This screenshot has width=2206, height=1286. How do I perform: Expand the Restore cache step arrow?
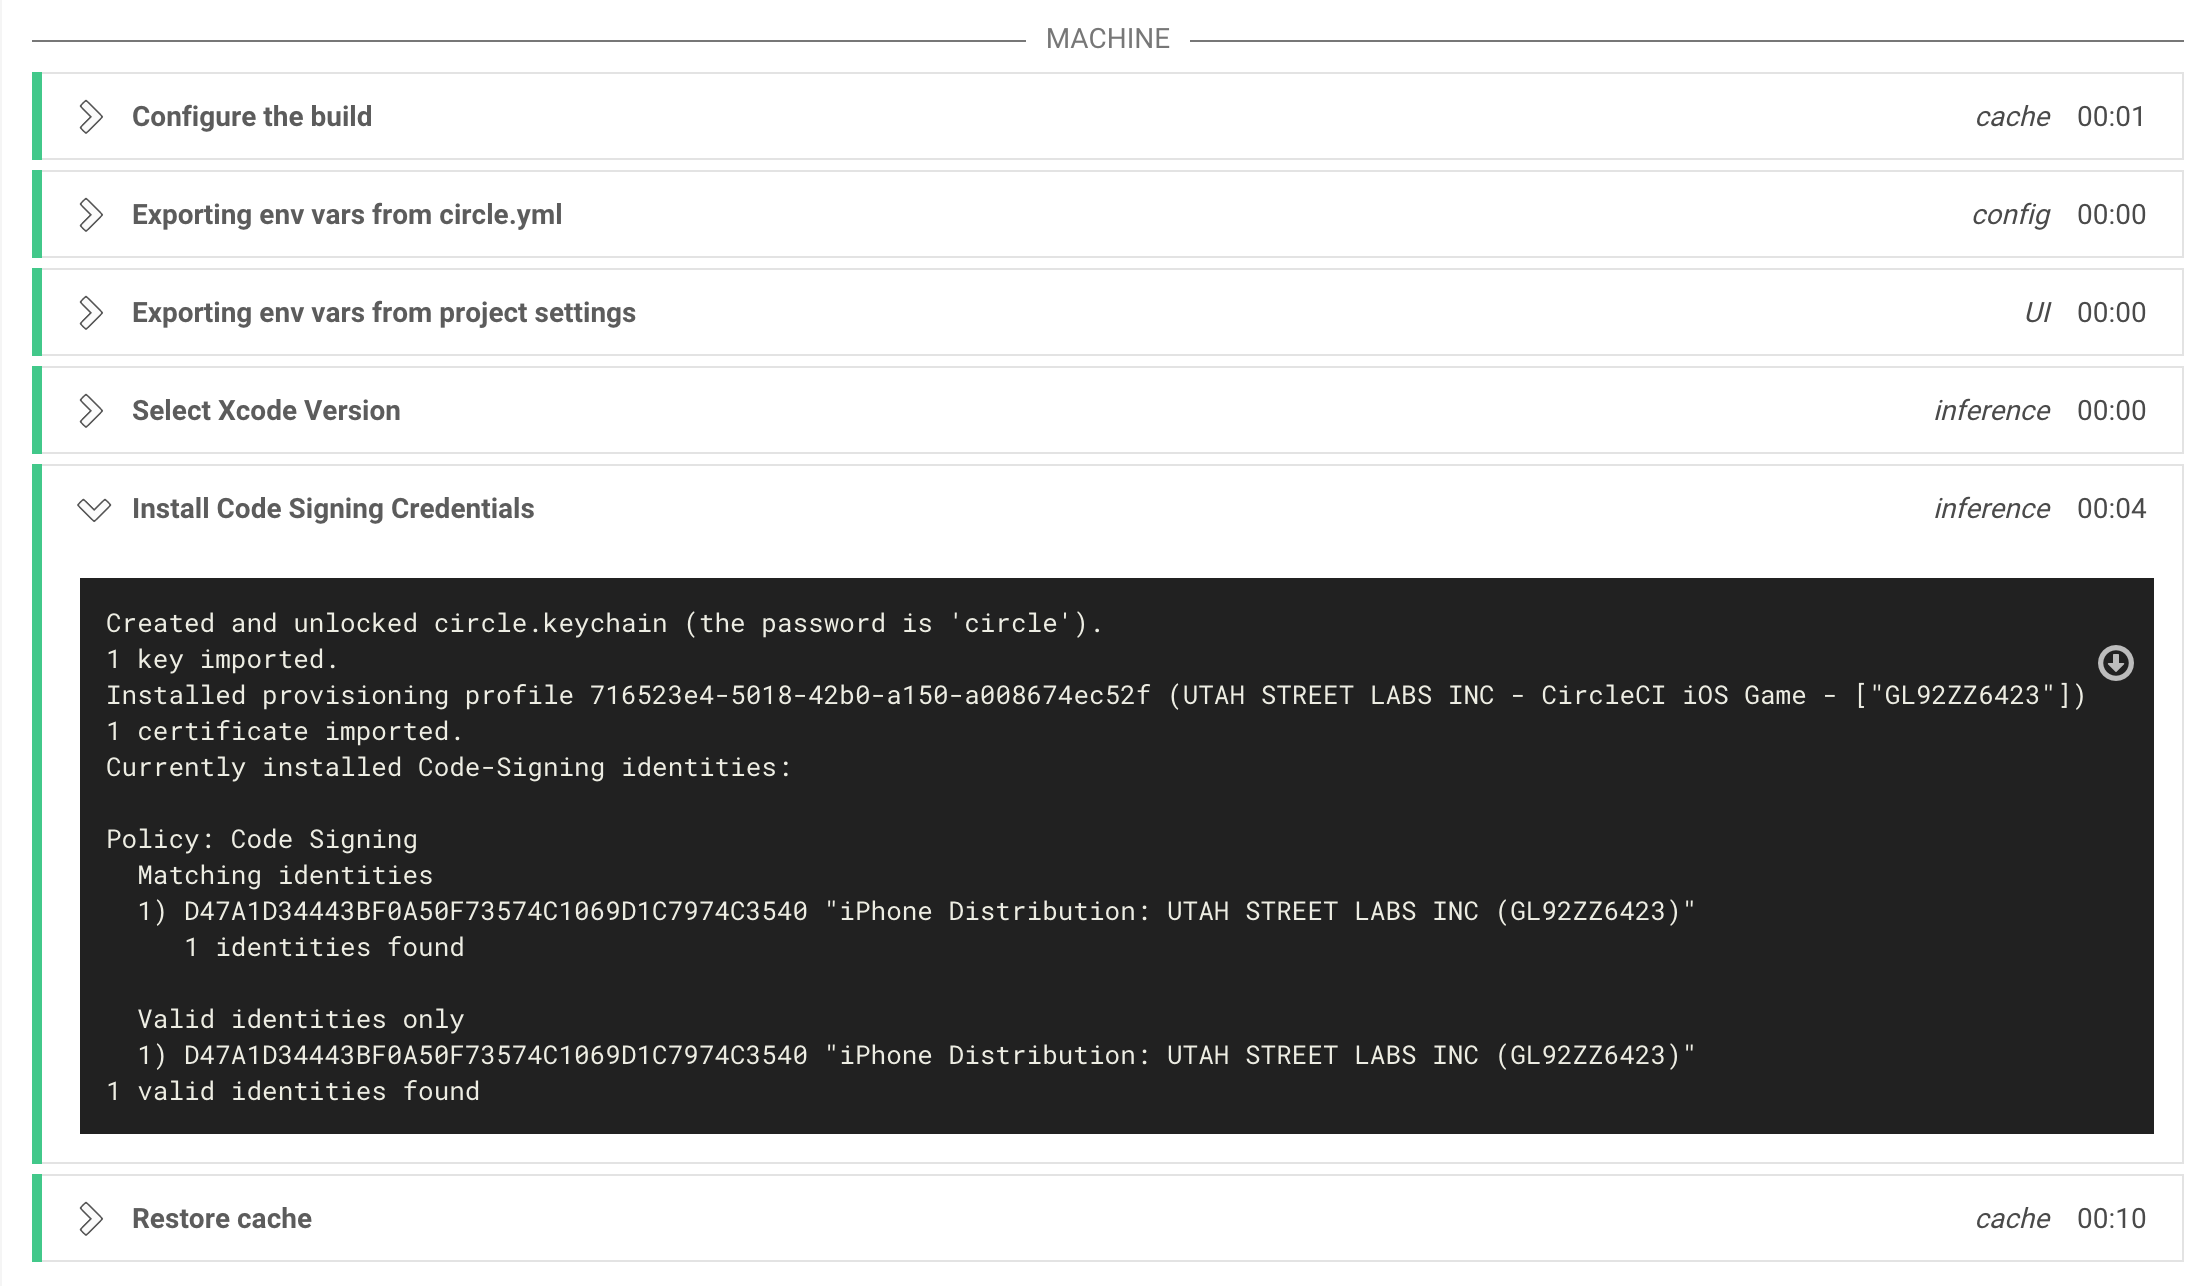click(x=91, y=1219)
